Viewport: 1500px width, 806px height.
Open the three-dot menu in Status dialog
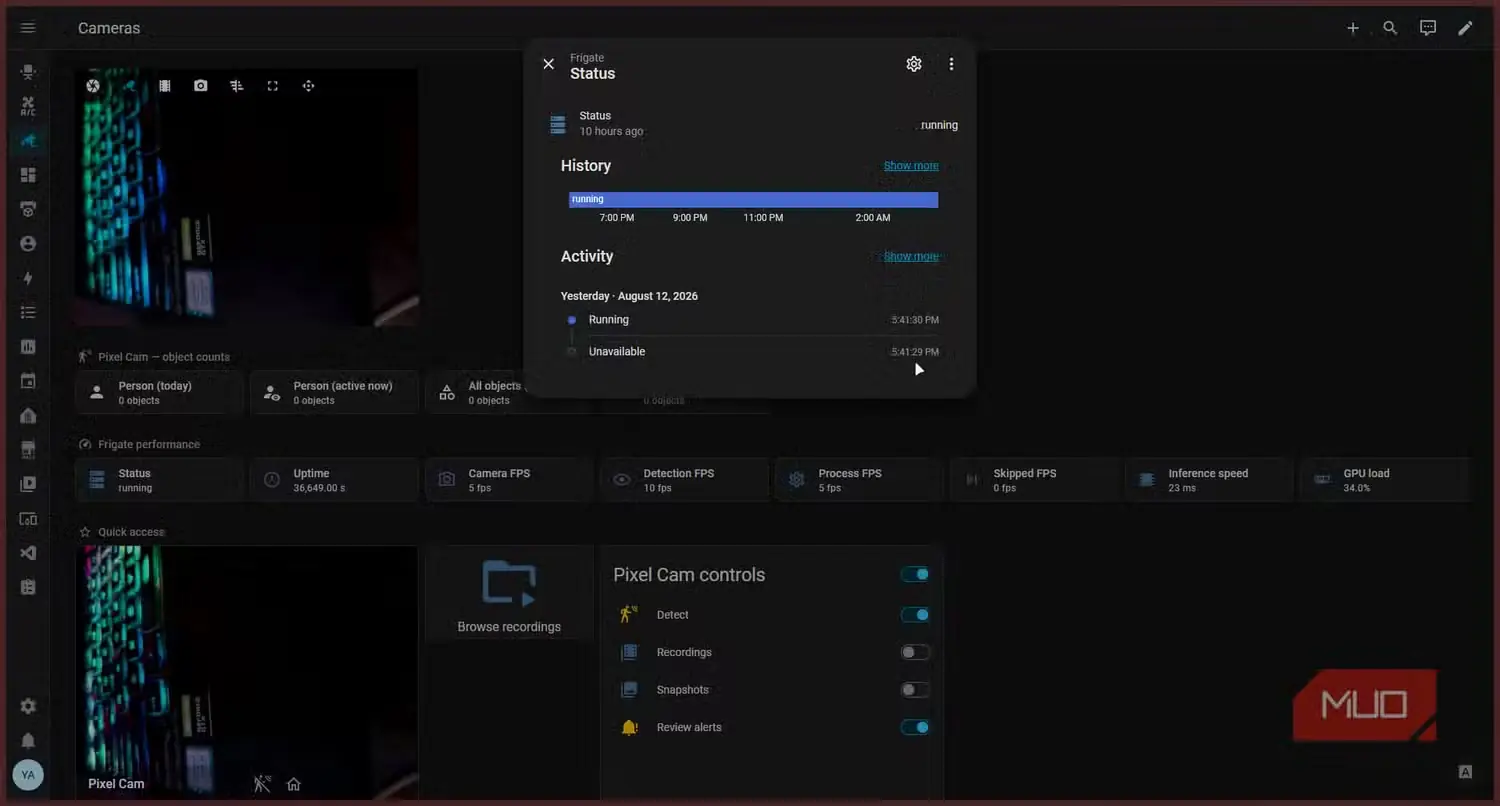point(951,64)
